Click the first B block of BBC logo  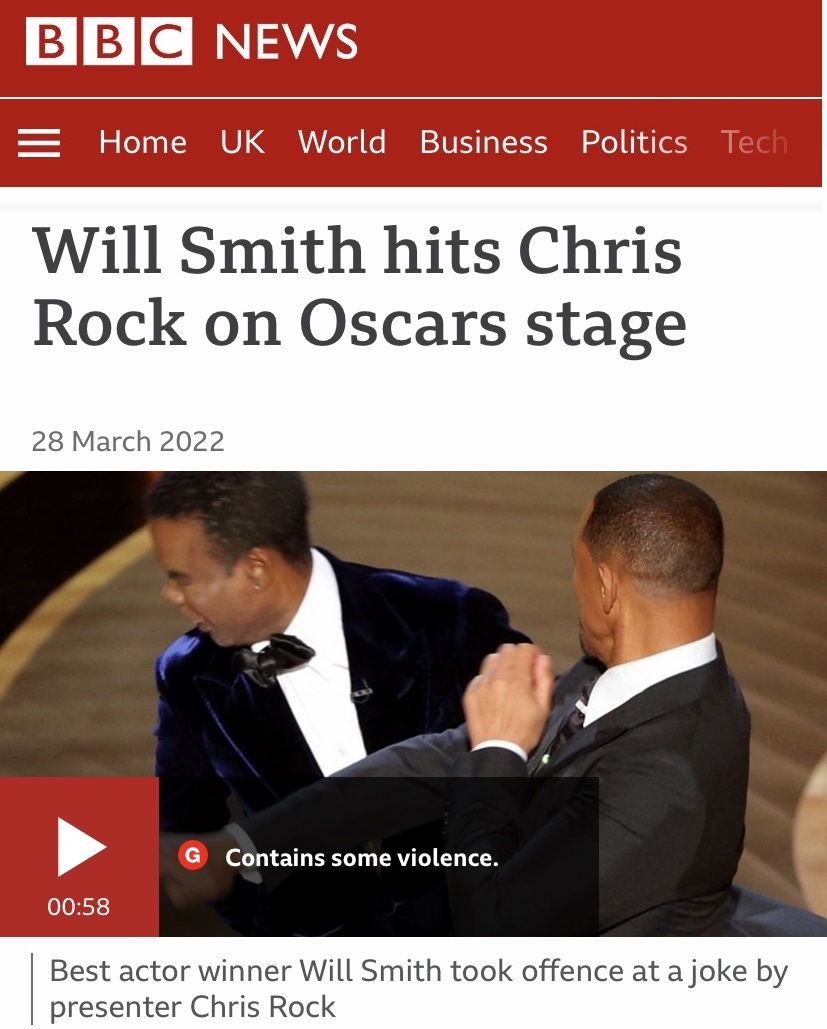51,41
